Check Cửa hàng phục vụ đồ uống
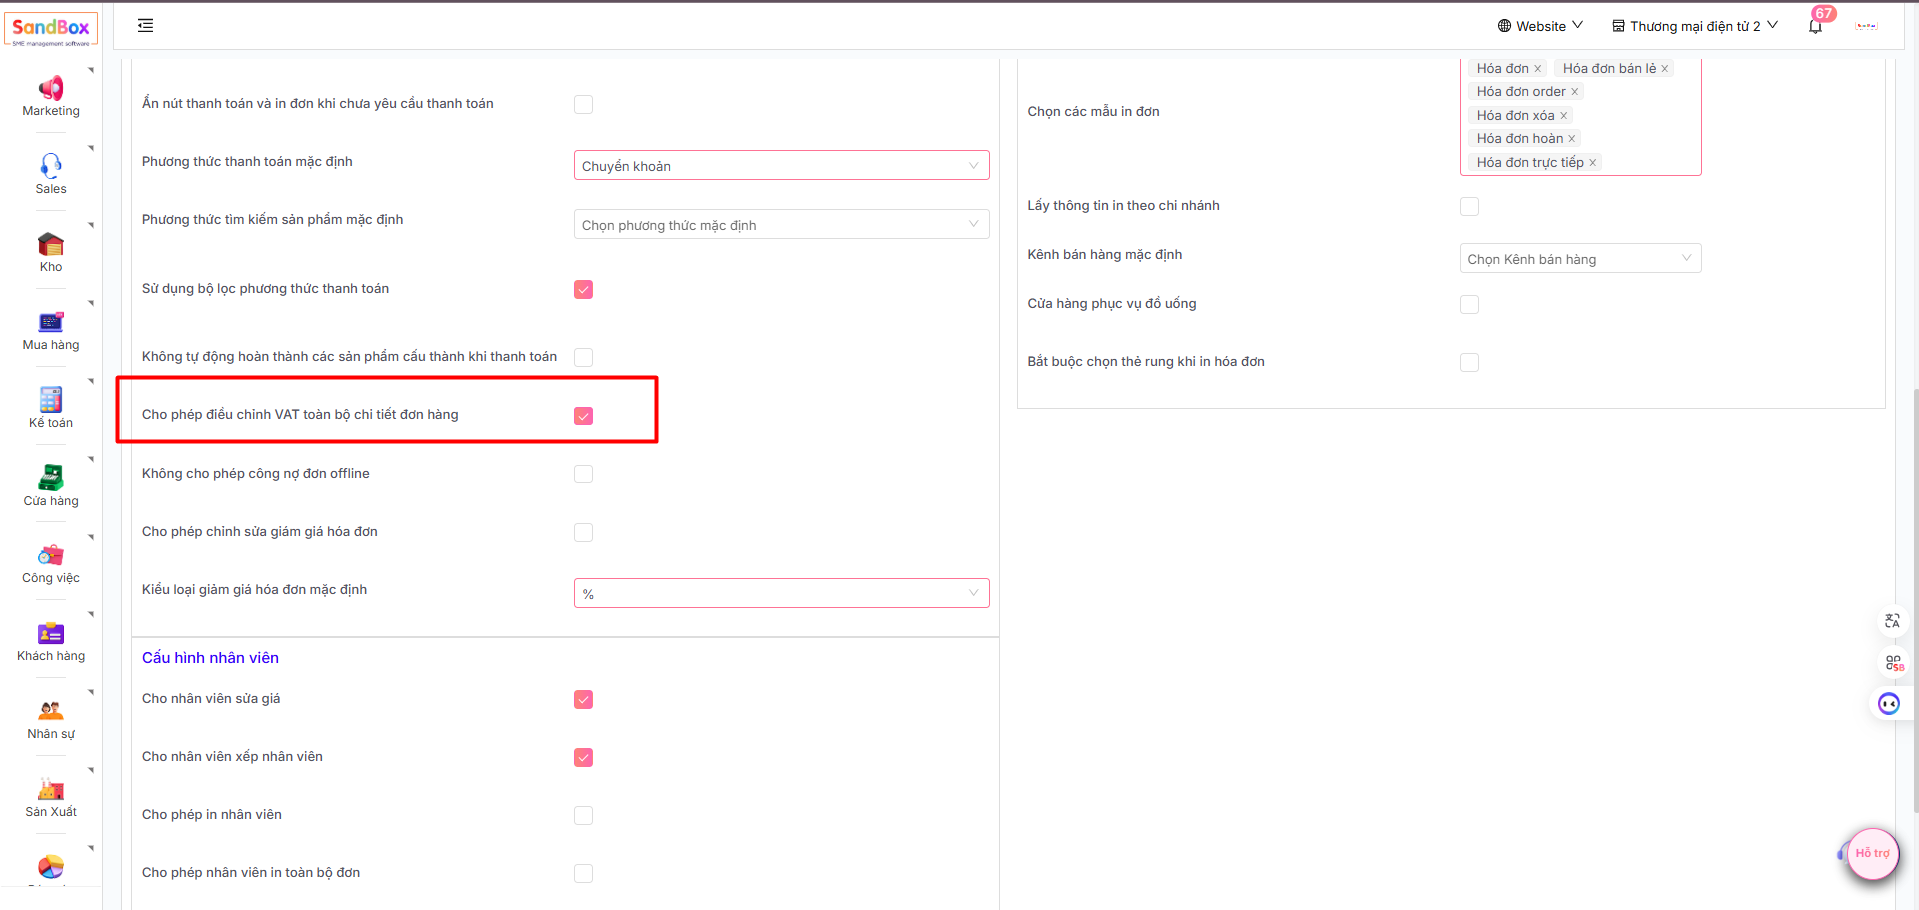This screenshot has width=1919, height=910. point(1469,304)
